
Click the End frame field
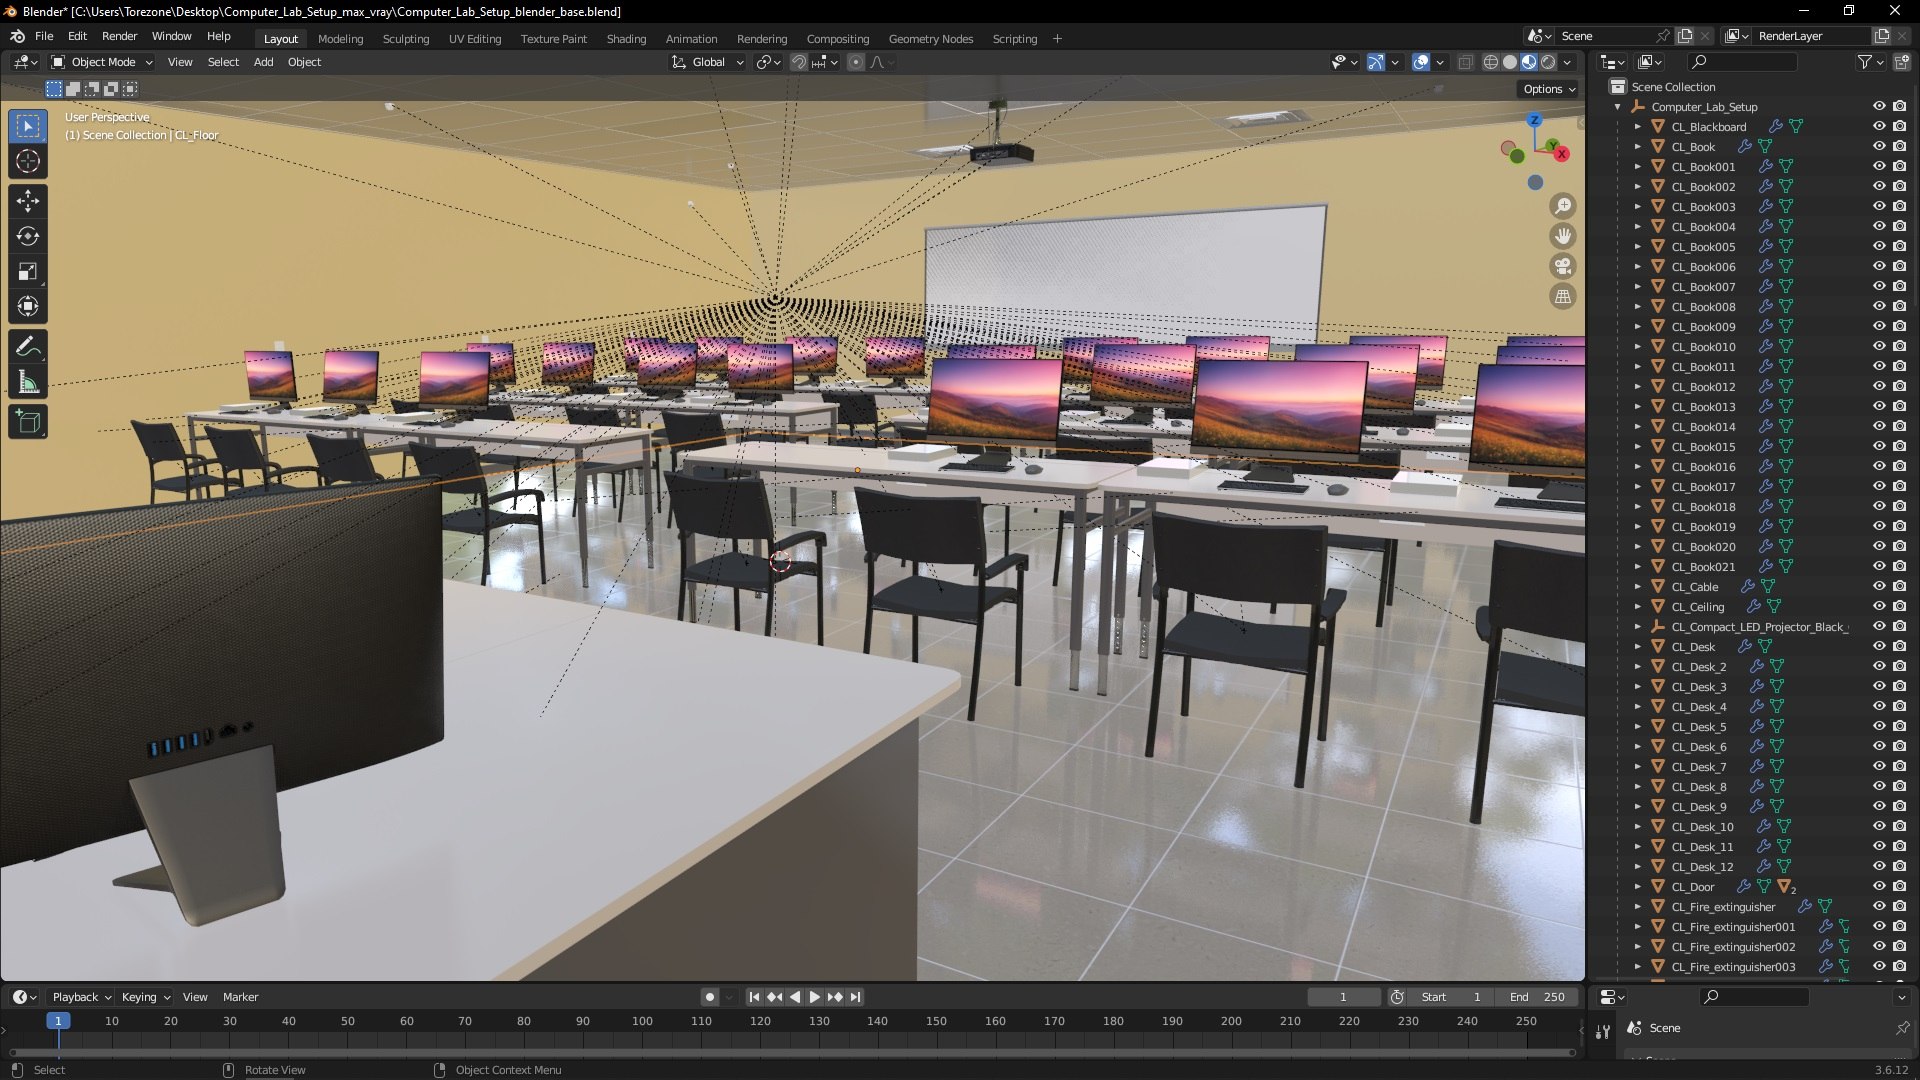pyautogui.click(x=1538, y=997)
